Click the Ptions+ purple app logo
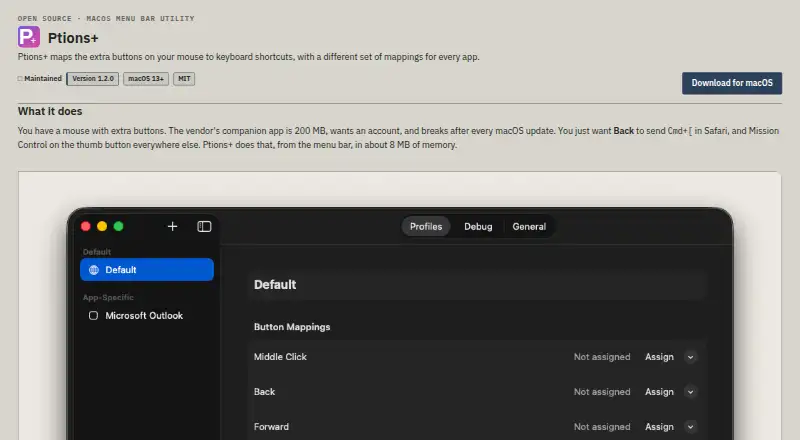 click(29, 37)
